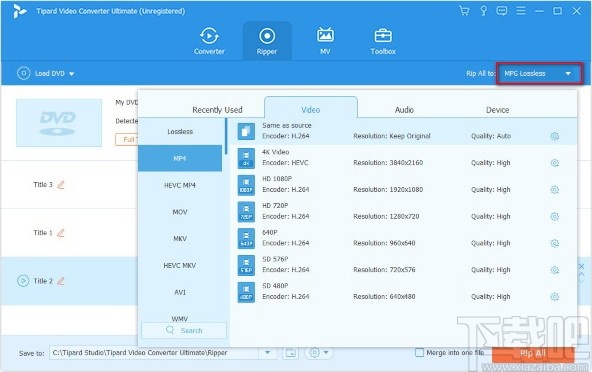Select the Title 3 row
Viewport: 592px width, 372px height.
(69, 185)
